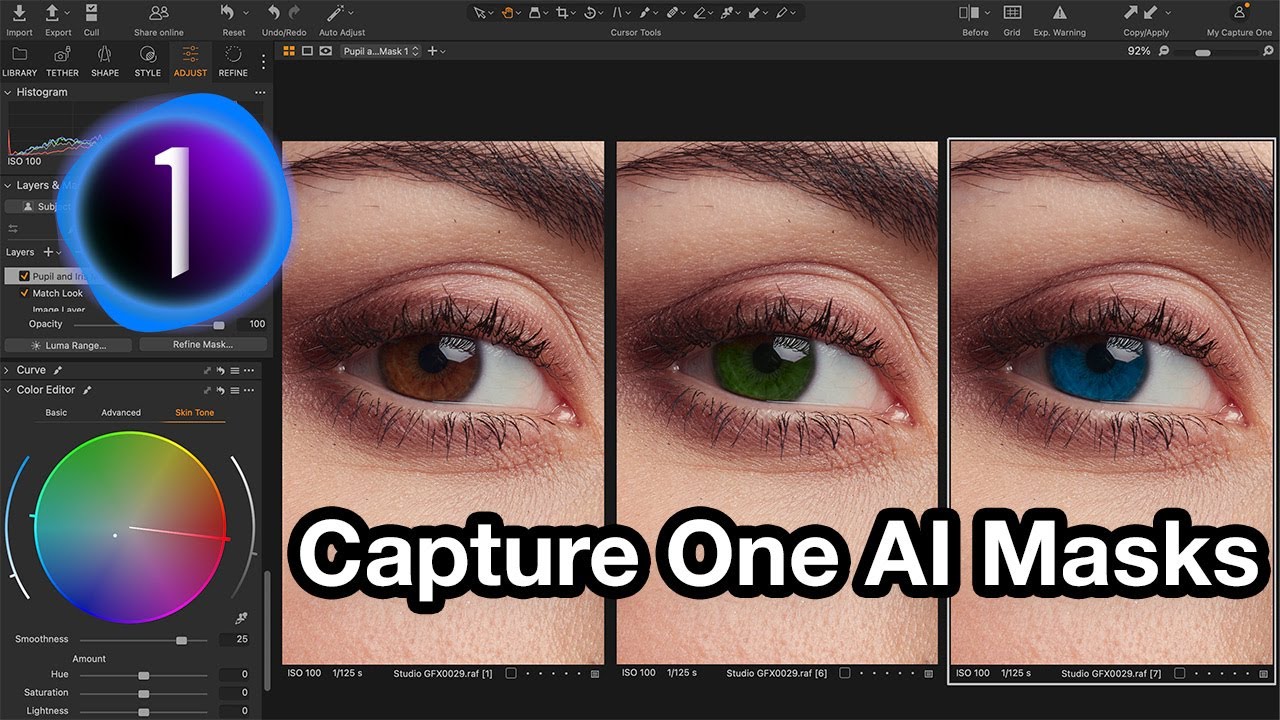Select the Pan hand cursor tool
Image resolution: width=1280 pixels, height=720 pixels.
(x=508, y=13)
